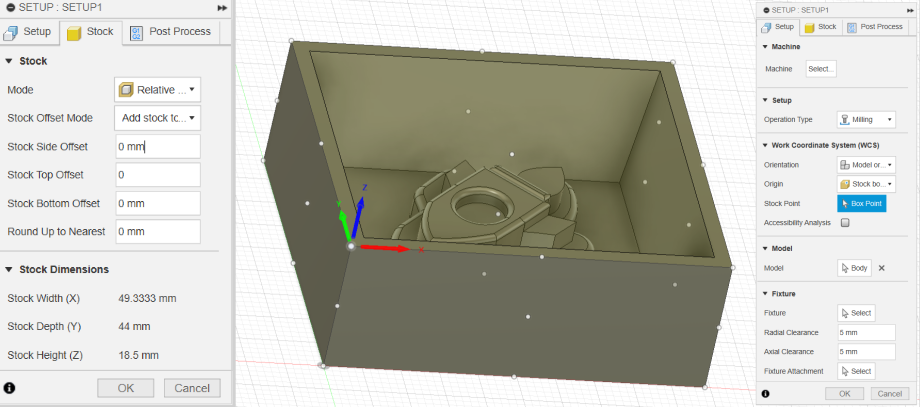Click Post Process G1G2 icon left panel

click(x=136, y=32)
